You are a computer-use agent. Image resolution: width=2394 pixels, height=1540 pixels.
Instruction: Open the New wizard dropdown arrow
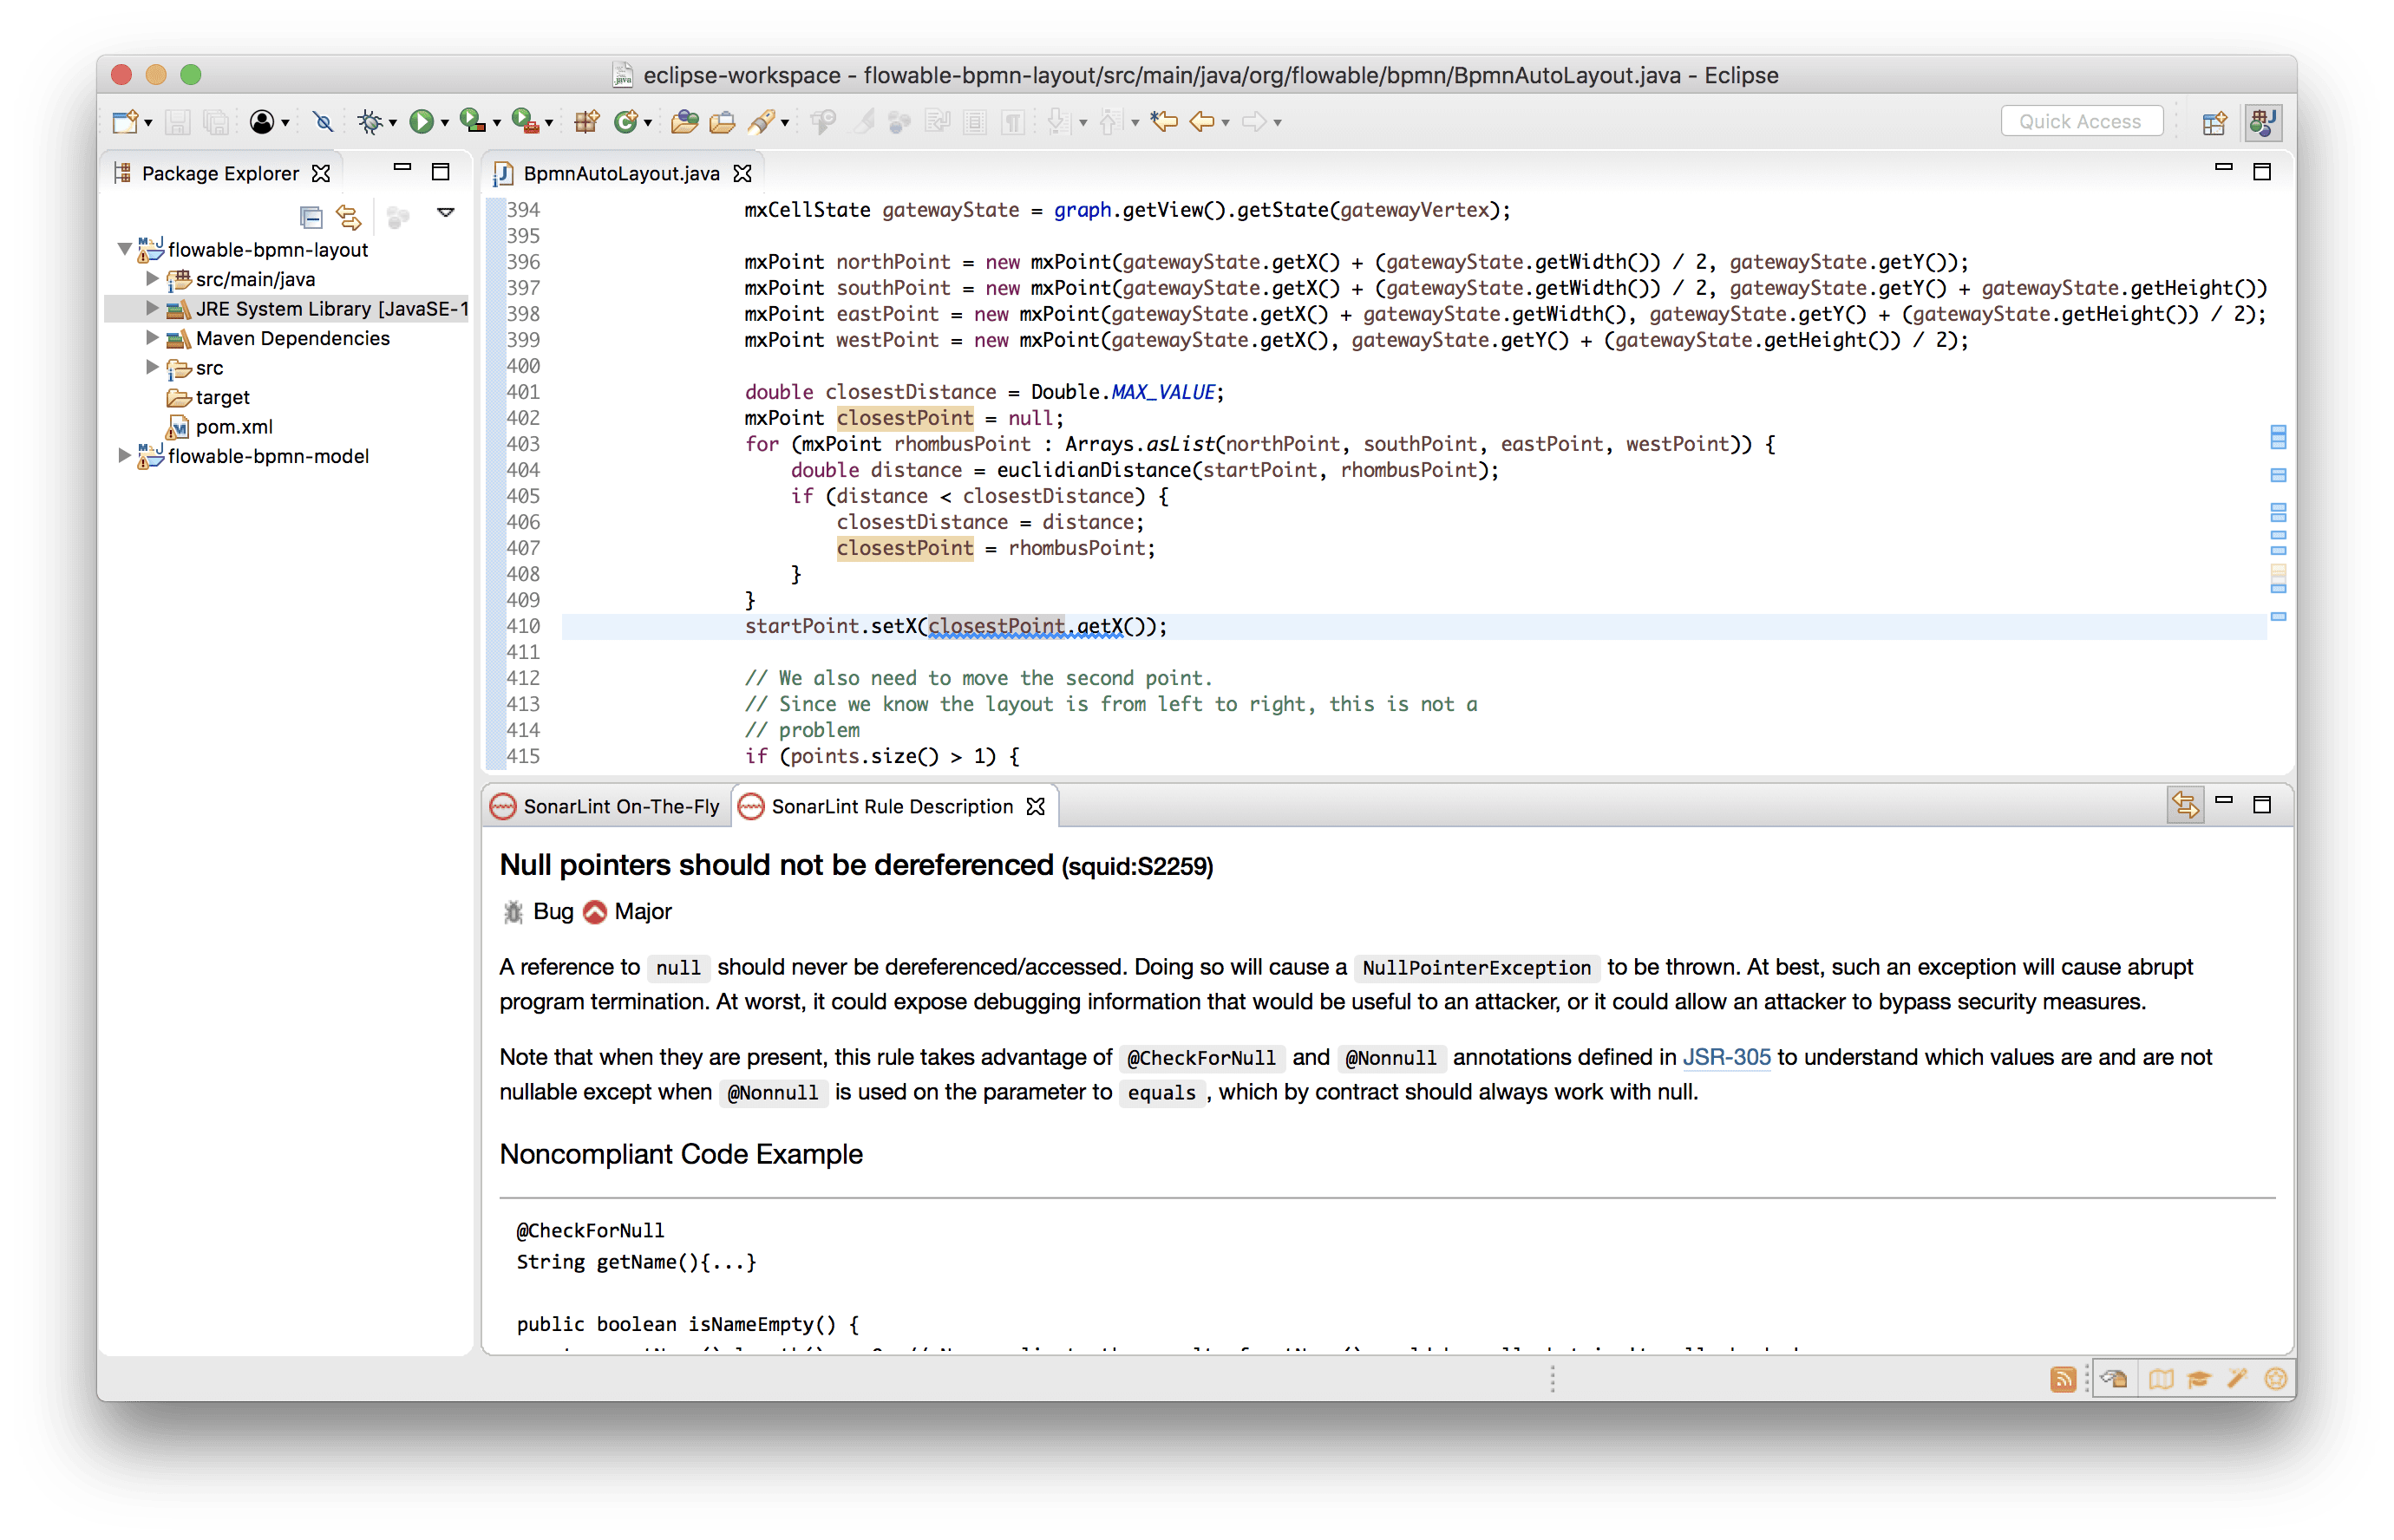(x=149, y=123)
